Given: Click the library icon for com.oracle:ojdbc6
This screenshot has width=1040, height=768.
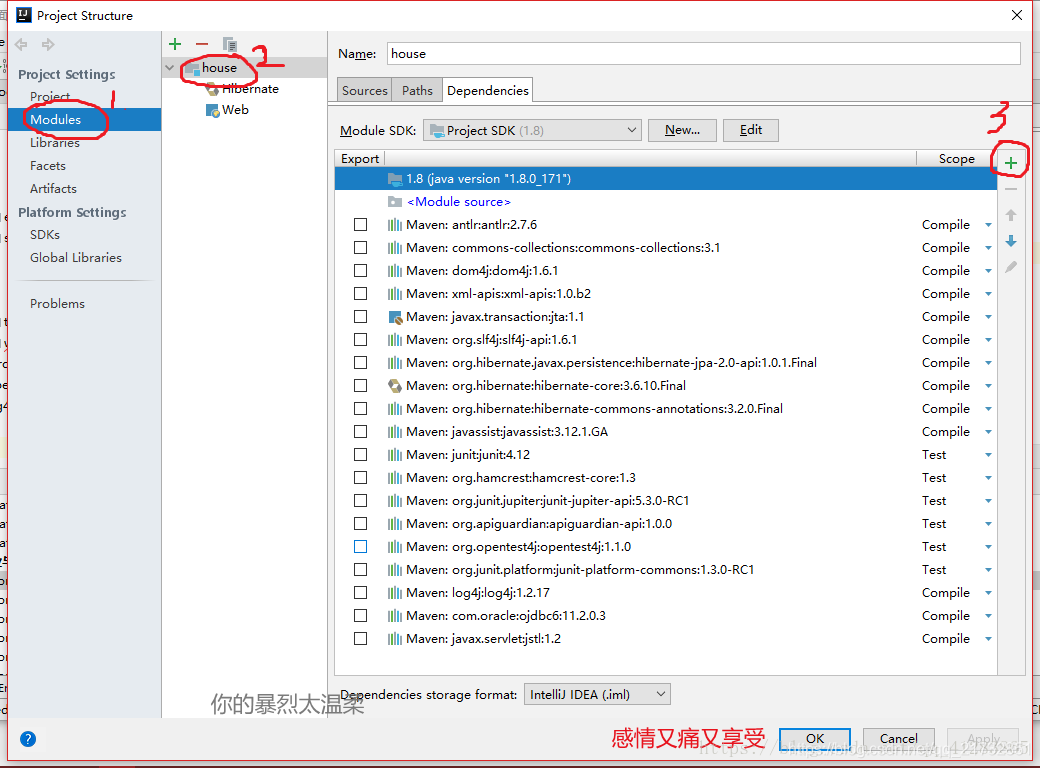Looking at the screenshot, I should tap(395, 616).
